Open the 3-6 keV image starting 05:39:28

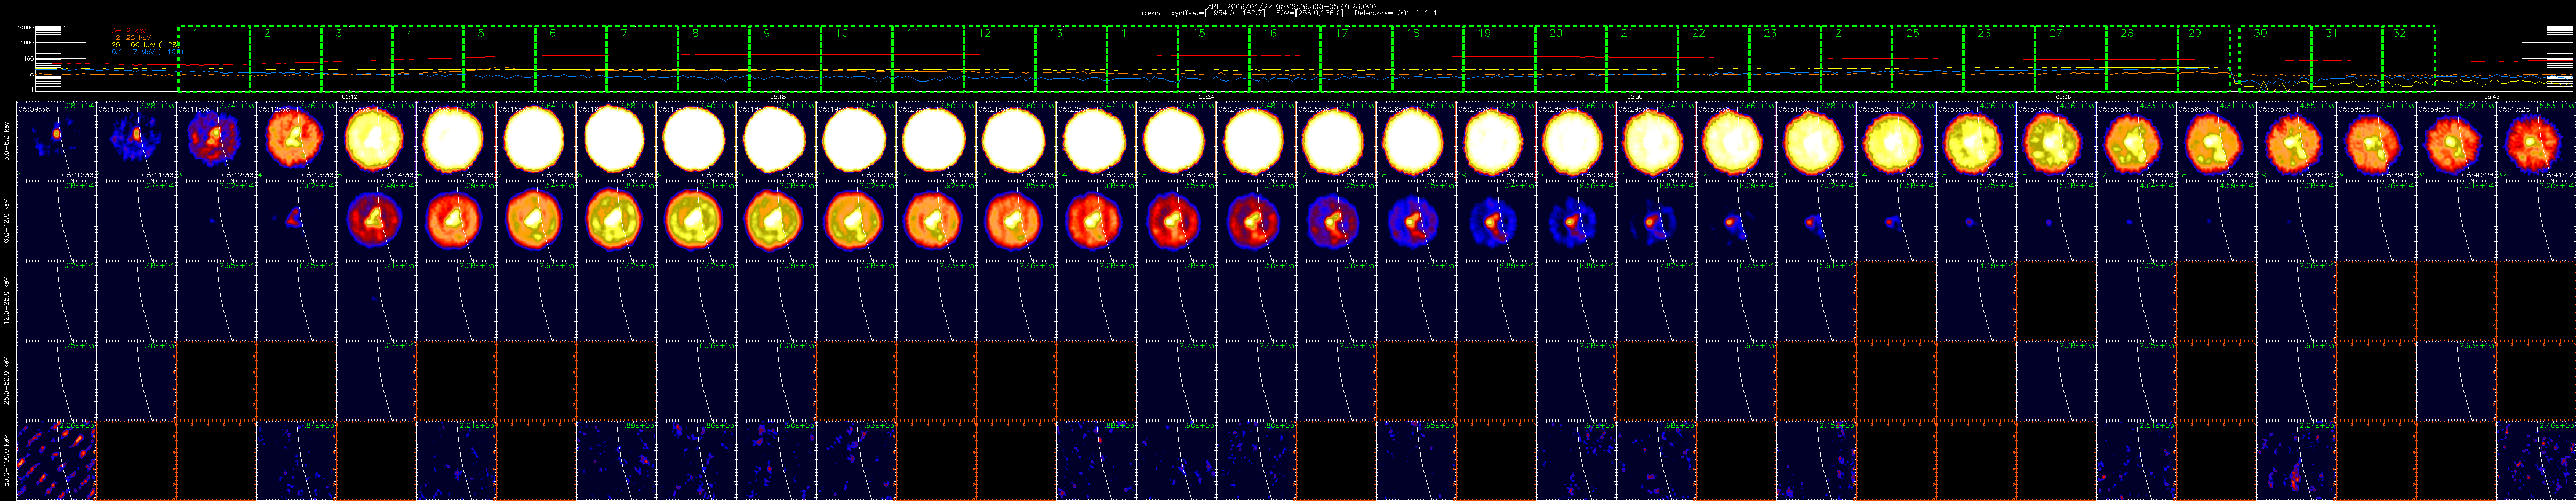point(2456,140)
